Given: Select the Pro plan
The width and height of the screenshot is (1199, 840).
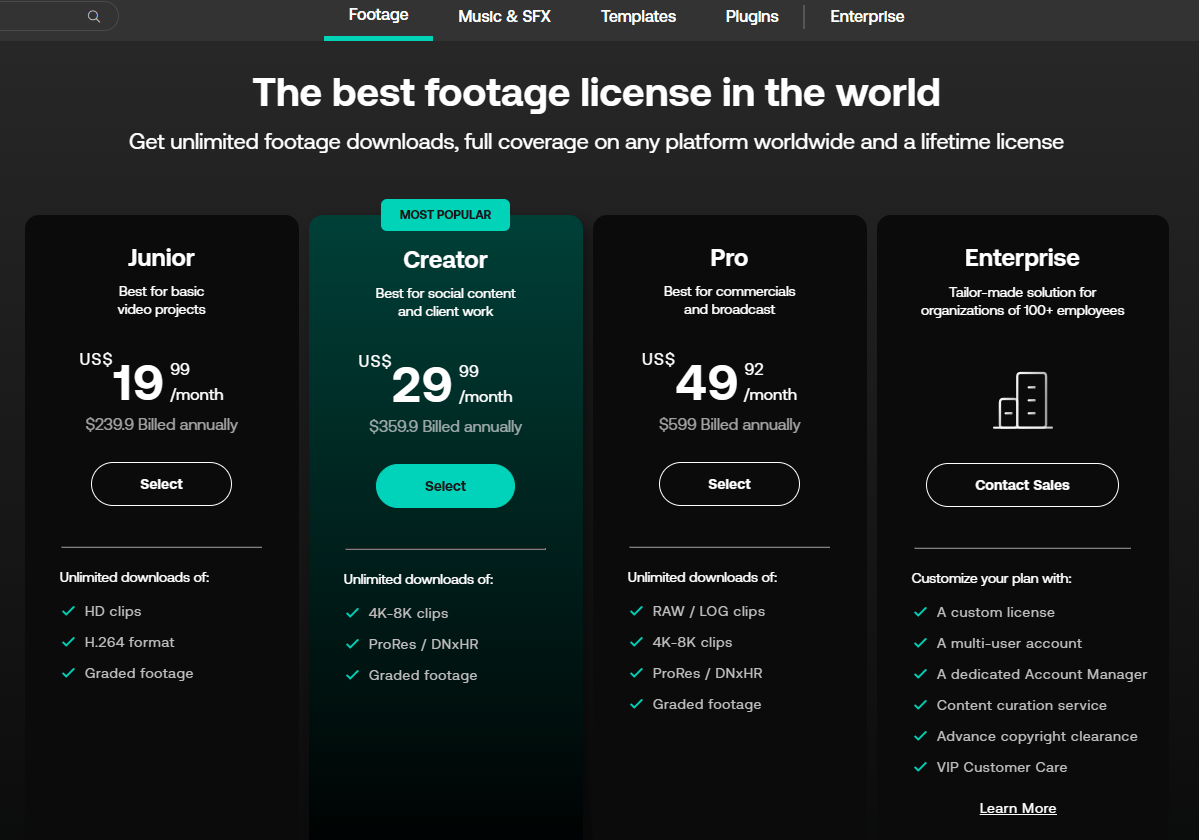Looking at the screenshot, I should pos(729,484).
